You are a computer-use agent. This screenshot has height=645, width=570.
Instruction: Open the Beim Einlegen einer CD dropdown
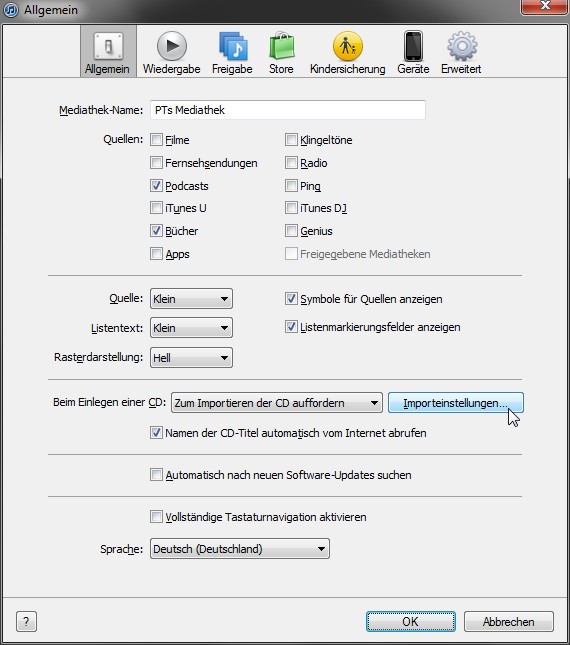point(277,403)
